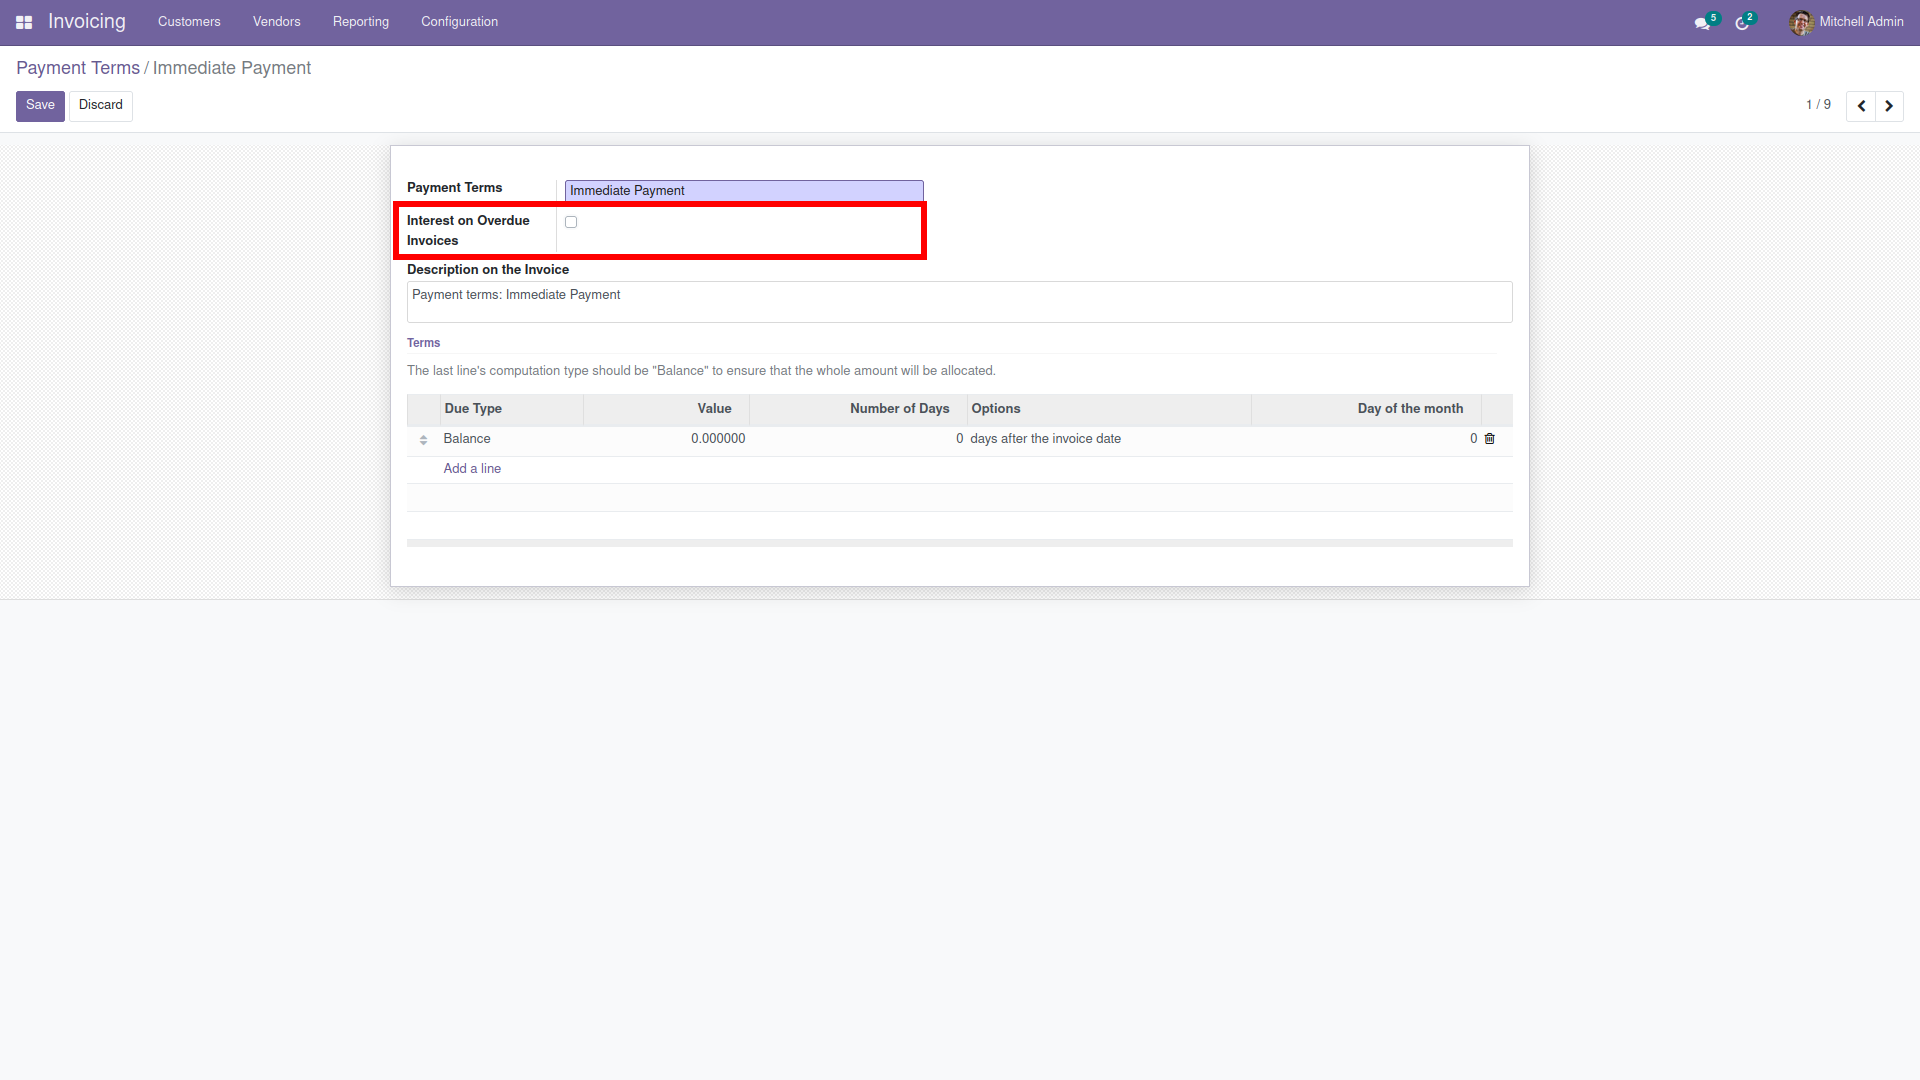This screenshot has height=1080, width=1920.
Task: Delete the Balance term line
Action: 1490,439
